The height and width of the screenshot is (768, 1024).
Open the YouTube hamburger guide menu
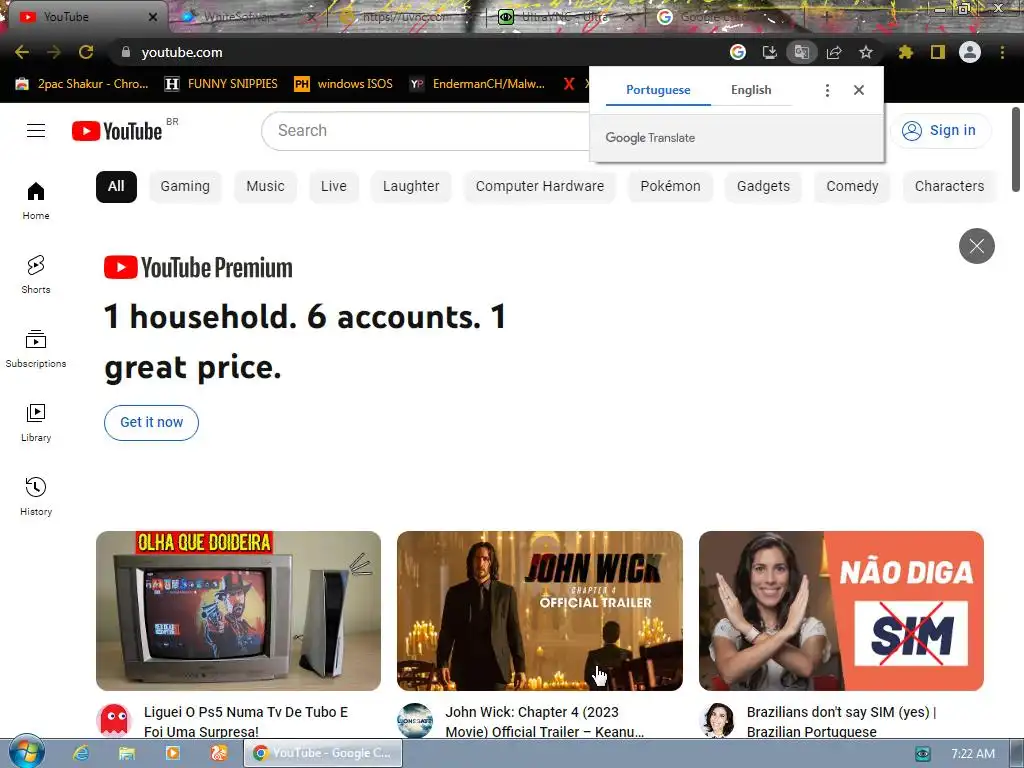tap(36, 131)
